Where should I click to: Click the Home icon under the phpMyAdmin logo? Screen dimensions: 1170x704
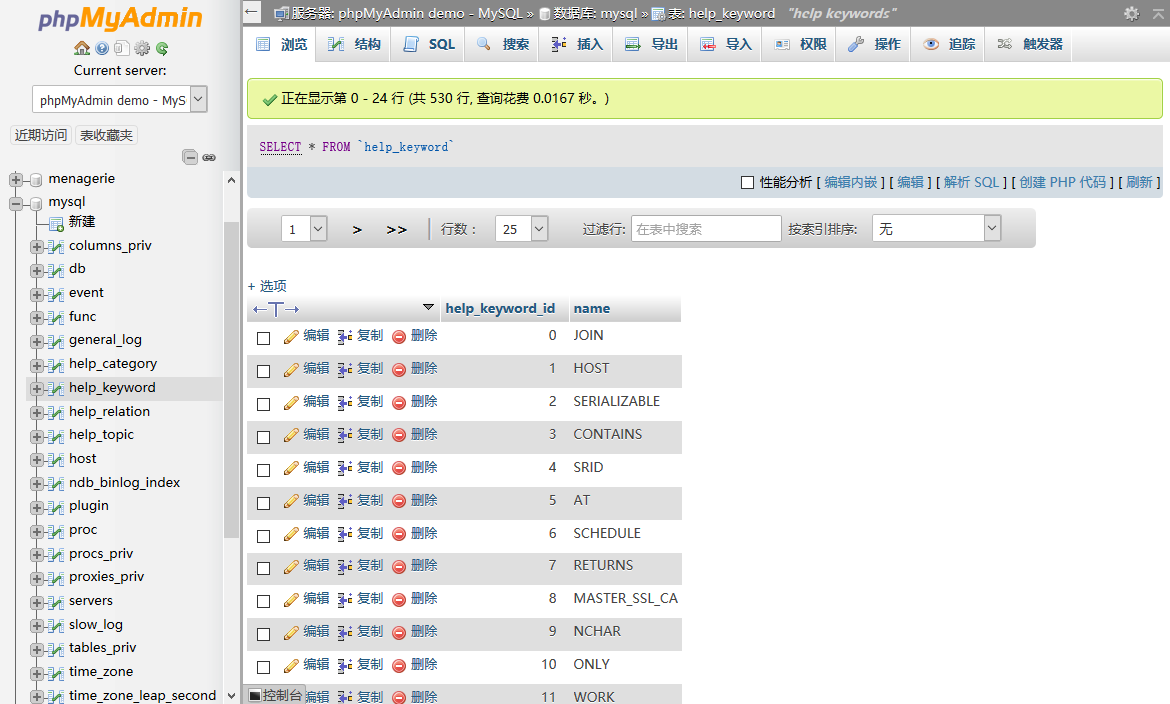82,48
